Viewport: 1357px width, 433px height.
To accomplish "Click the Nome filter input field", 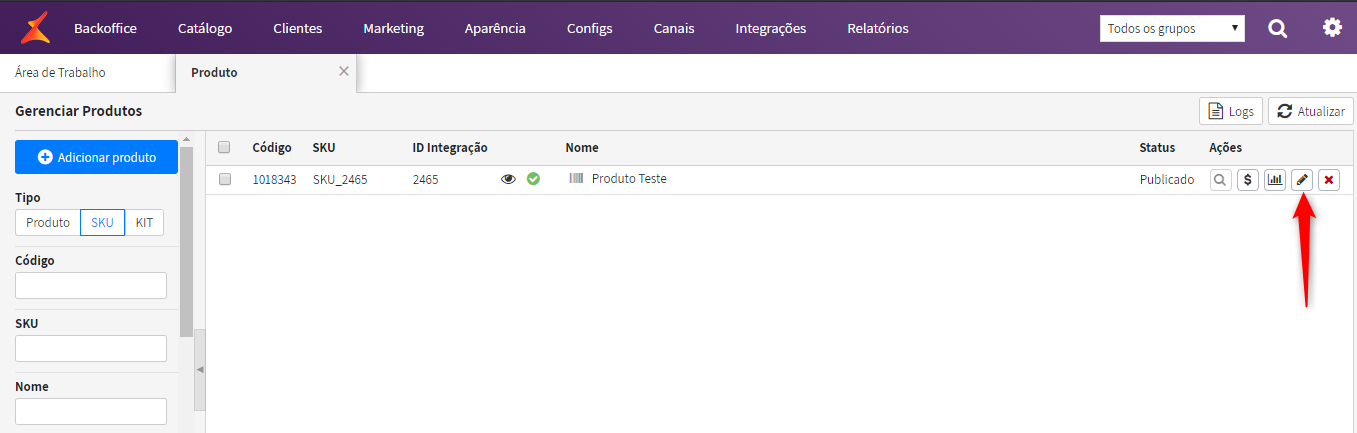I will 91,411.
